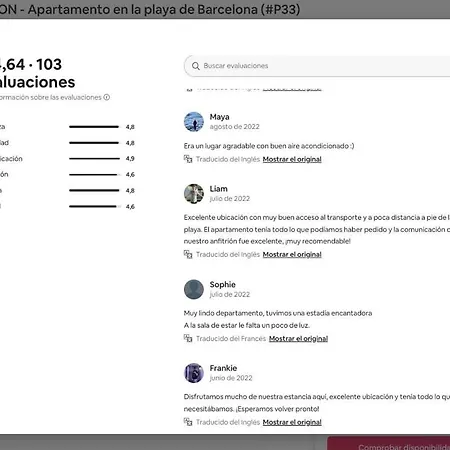
Task: Focus the Buscar evaluaciones search field
Action: point(317,66)
